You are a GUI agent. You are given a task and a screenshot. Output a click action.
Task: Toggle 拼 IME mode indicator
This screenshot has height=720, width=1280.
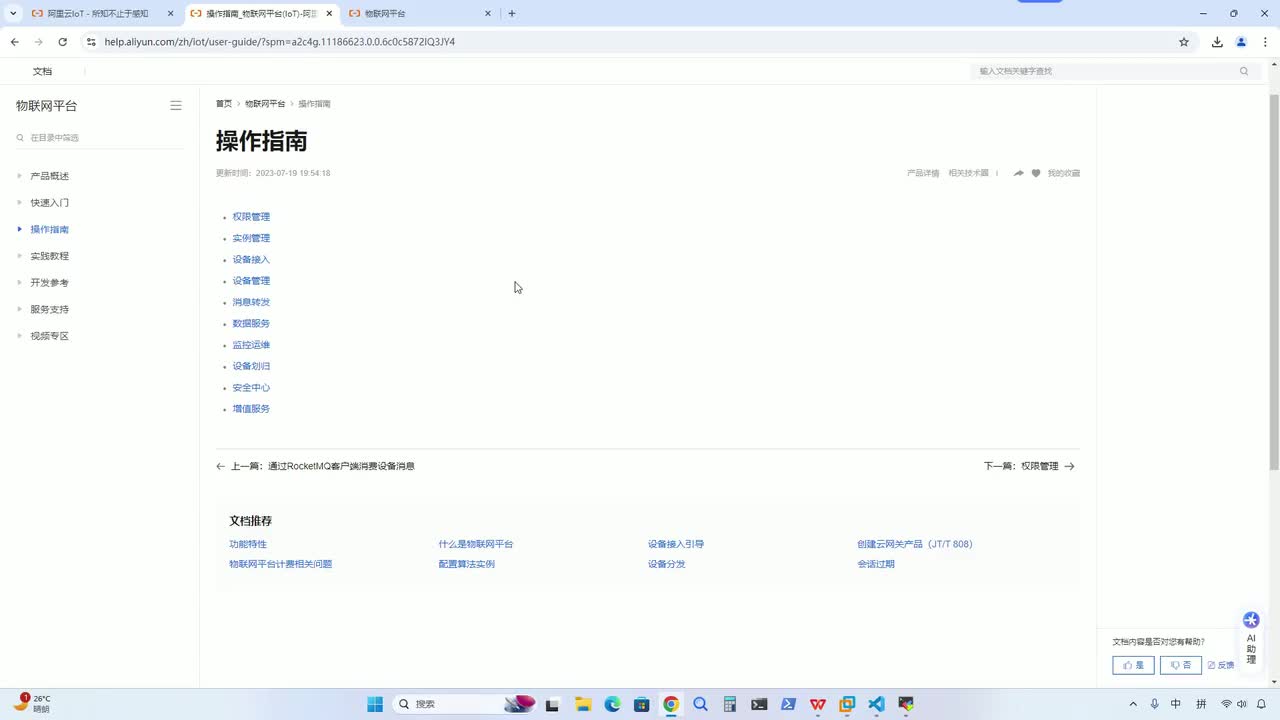(x=1201, y=704)
